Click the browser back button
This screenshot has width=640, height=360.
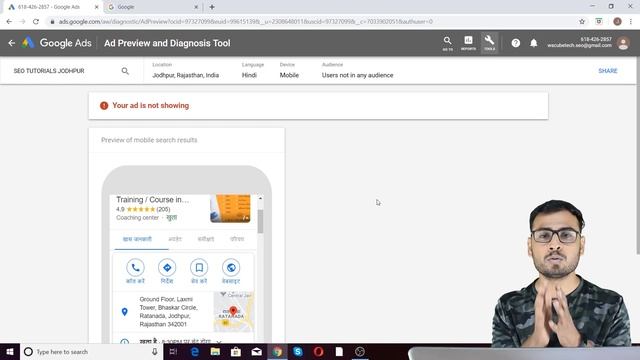click(9, 22)
